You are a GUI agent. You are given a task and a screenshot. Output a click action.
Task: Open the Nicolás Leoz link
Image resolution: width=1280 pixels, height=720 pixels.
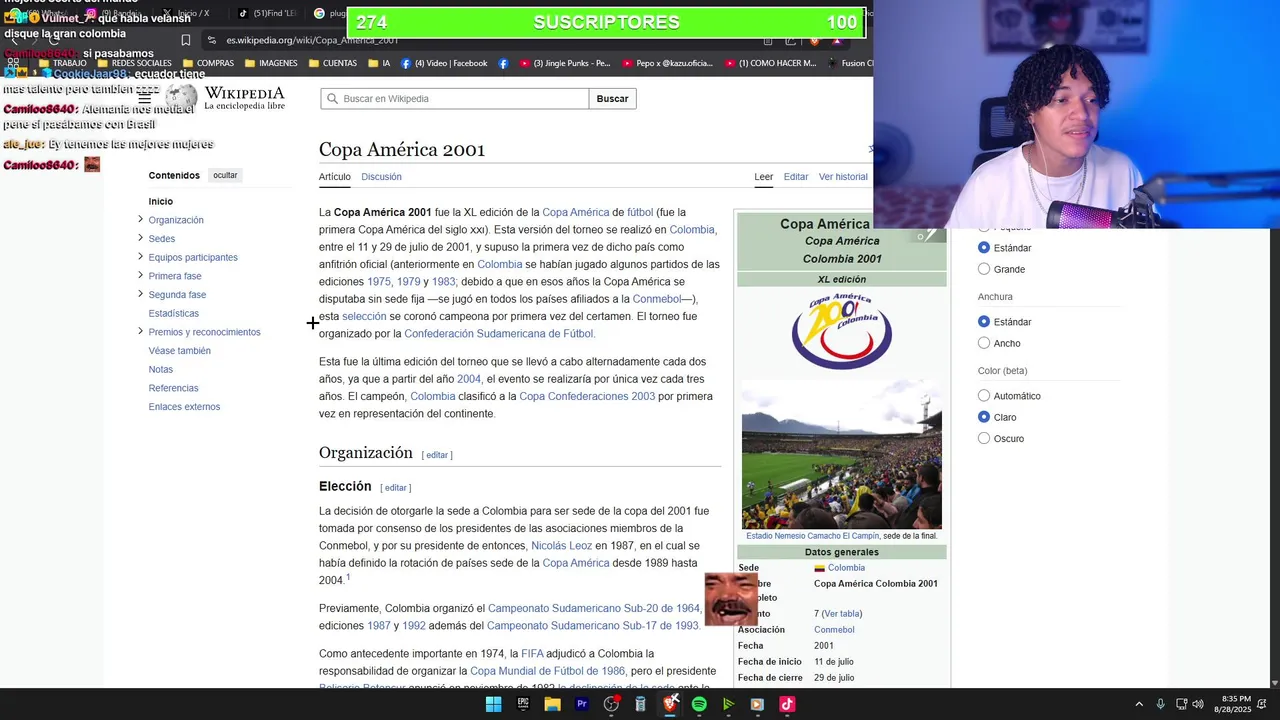coord(561,546)
